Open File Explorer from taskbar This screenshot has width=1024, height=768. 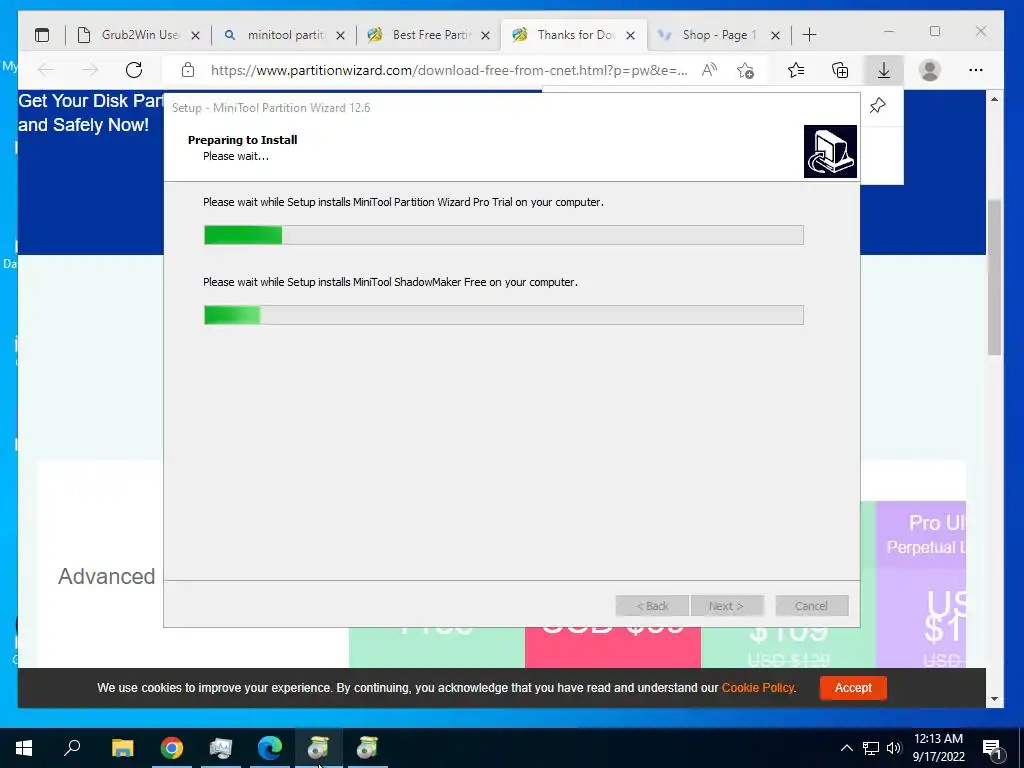tap(122, 748)
